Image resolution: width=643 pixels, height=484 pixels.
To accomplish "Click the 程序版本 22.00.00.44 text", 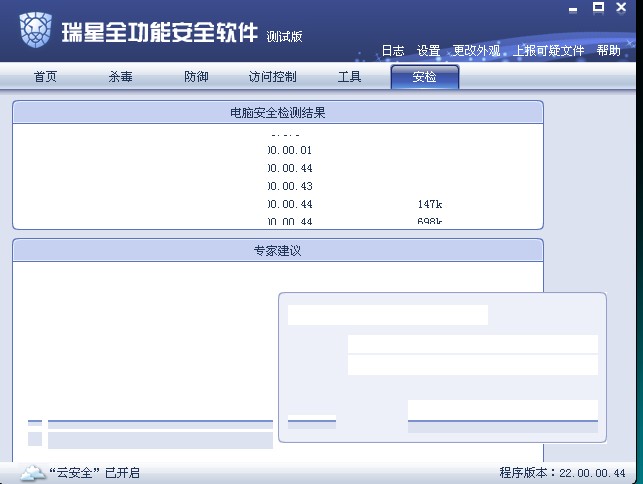I will [562, 473].
